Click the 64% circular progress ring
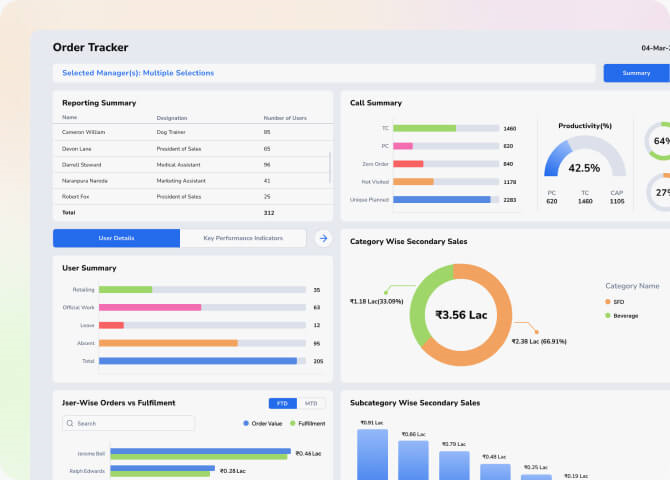The height and width of the screenshot is (480, 670). [660, 141]
